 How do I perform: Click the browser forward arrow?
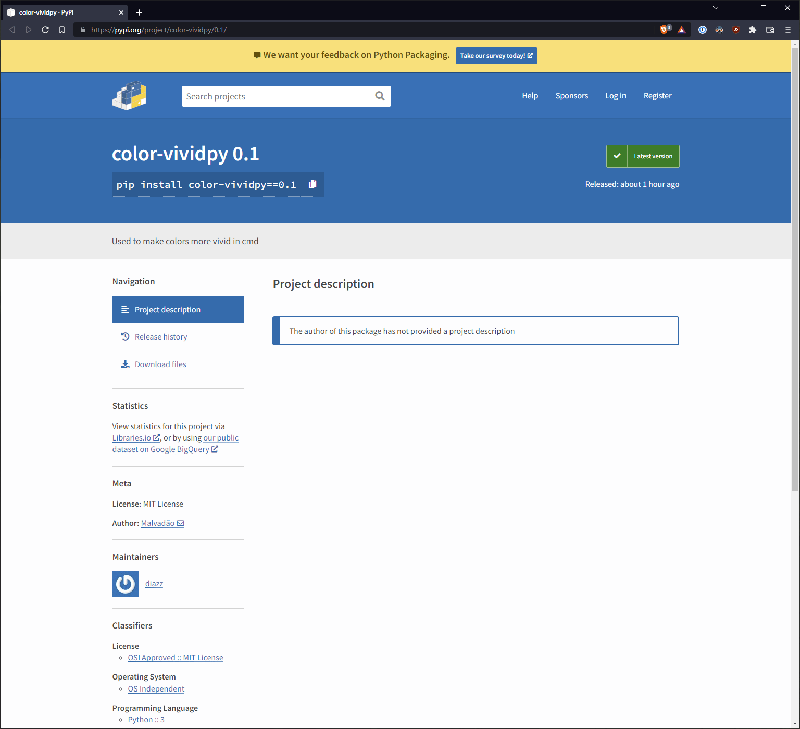pyautogui.click(x=29, y=30)
